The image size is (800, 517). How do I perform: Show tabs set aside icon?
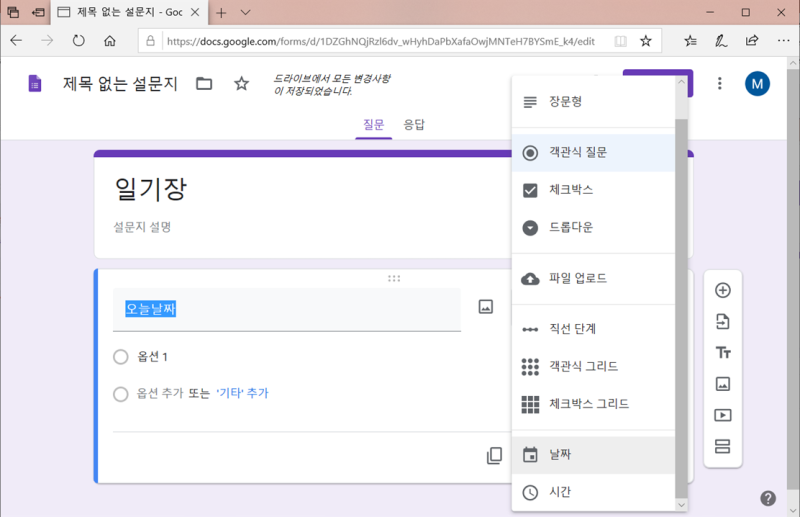(13, 12)
